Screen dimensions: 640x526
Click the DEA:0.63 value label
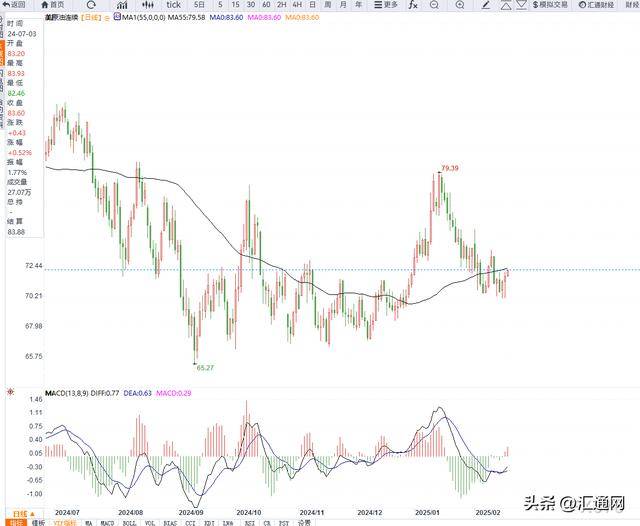tap(138, 393)
